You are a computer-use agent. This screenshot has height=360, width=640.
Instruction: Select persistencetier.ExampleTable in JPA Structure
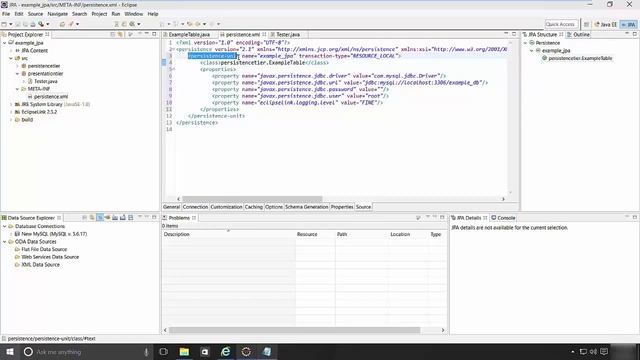pyautogui.click(x=580, y=58)
